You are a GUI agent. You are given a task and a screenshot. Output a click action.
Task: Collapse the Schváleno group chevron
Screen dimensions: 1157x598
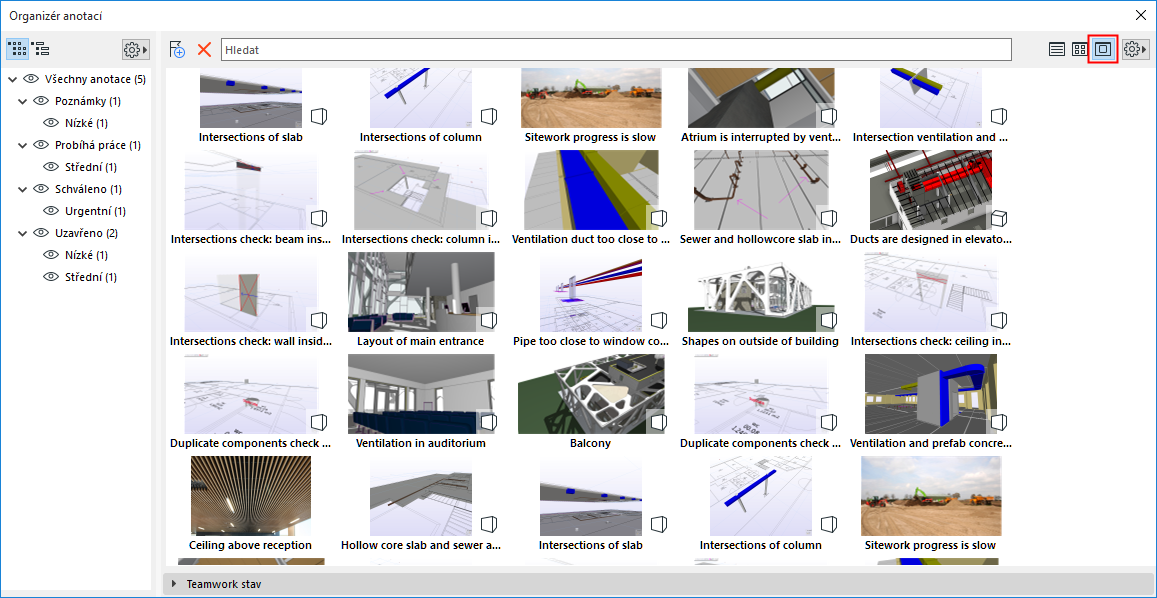(x=23, y=189)
